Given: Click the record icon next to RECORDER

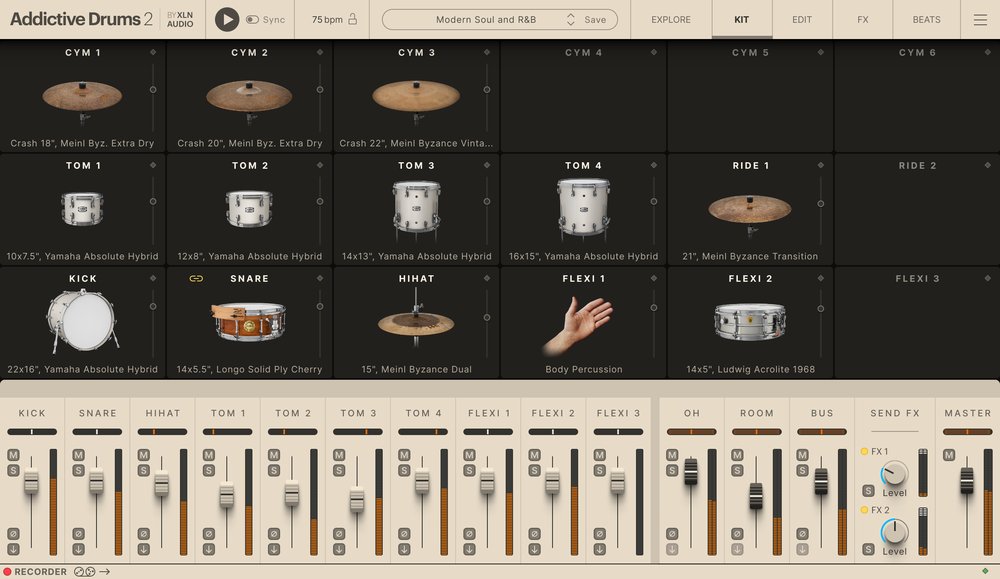Looking at the screenshot, I should click(10, 572).
